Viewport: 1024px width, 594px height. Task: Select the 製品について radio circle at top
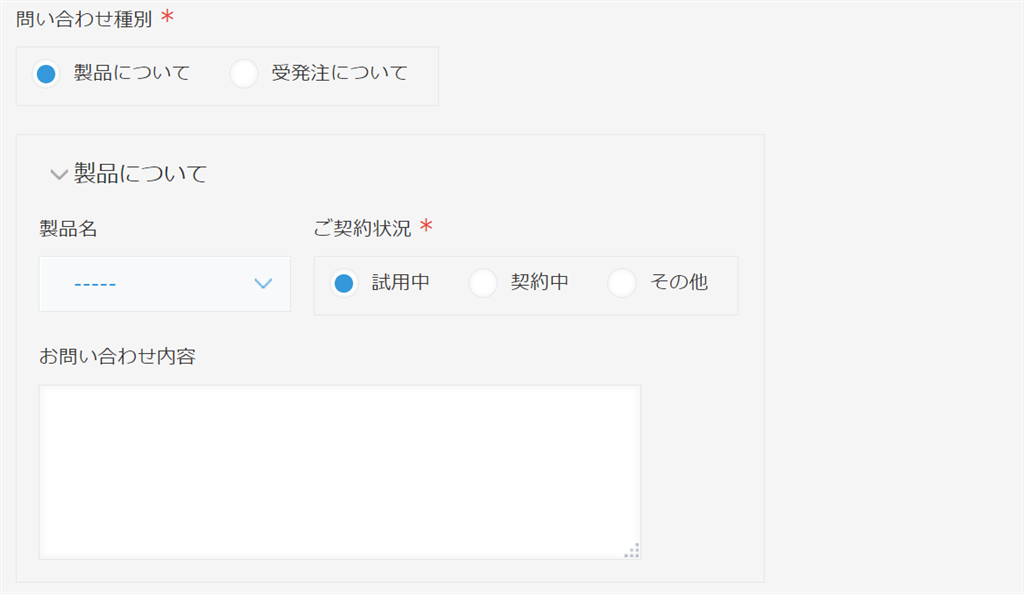pos(46,74)
